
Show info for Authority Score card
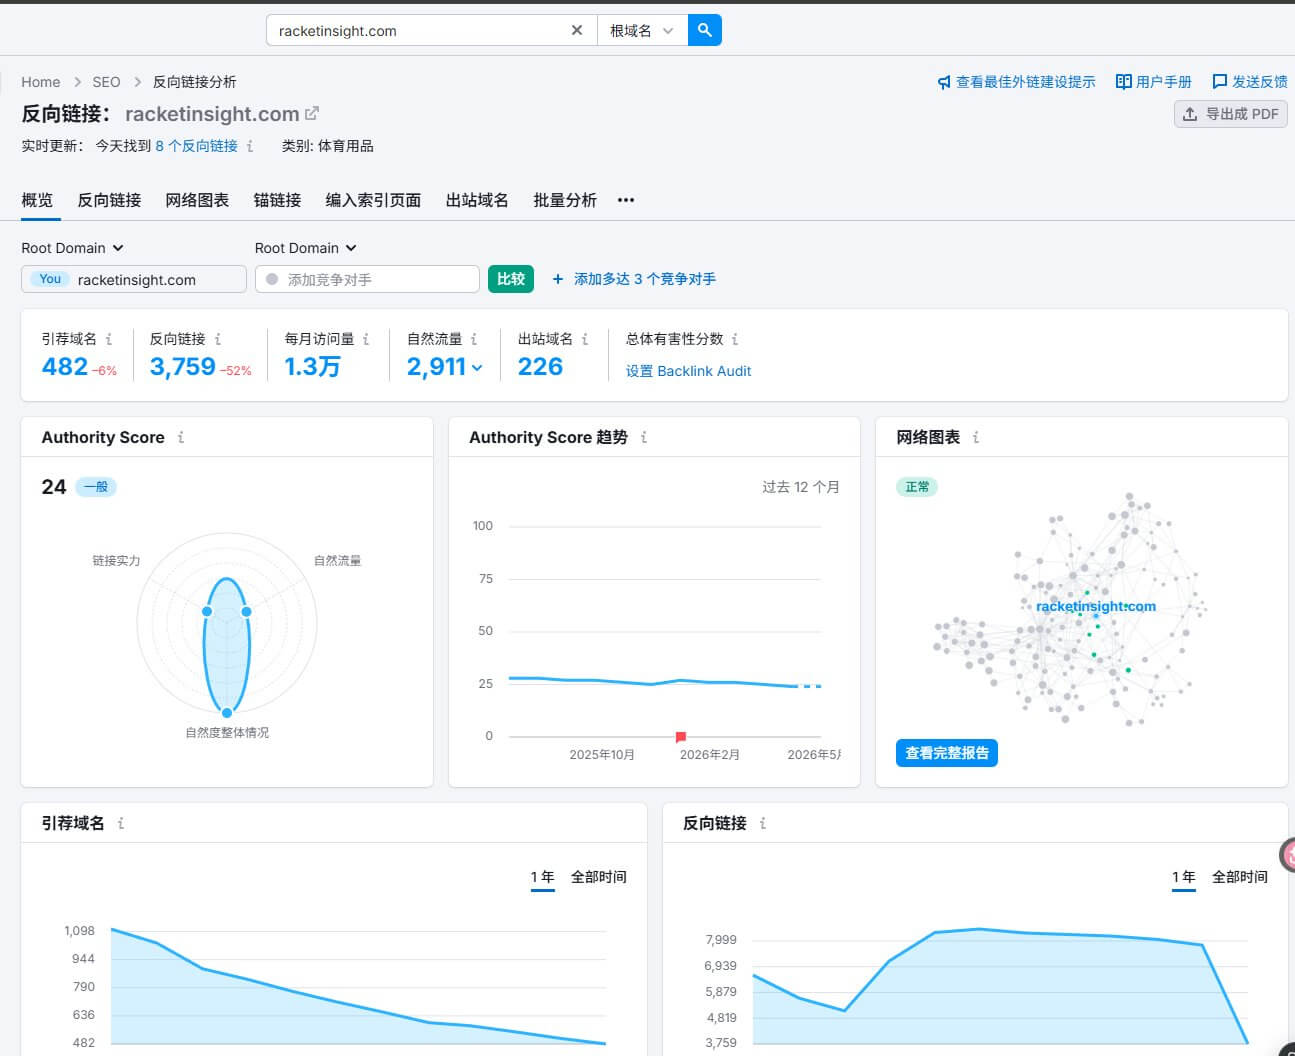(180, 437)
